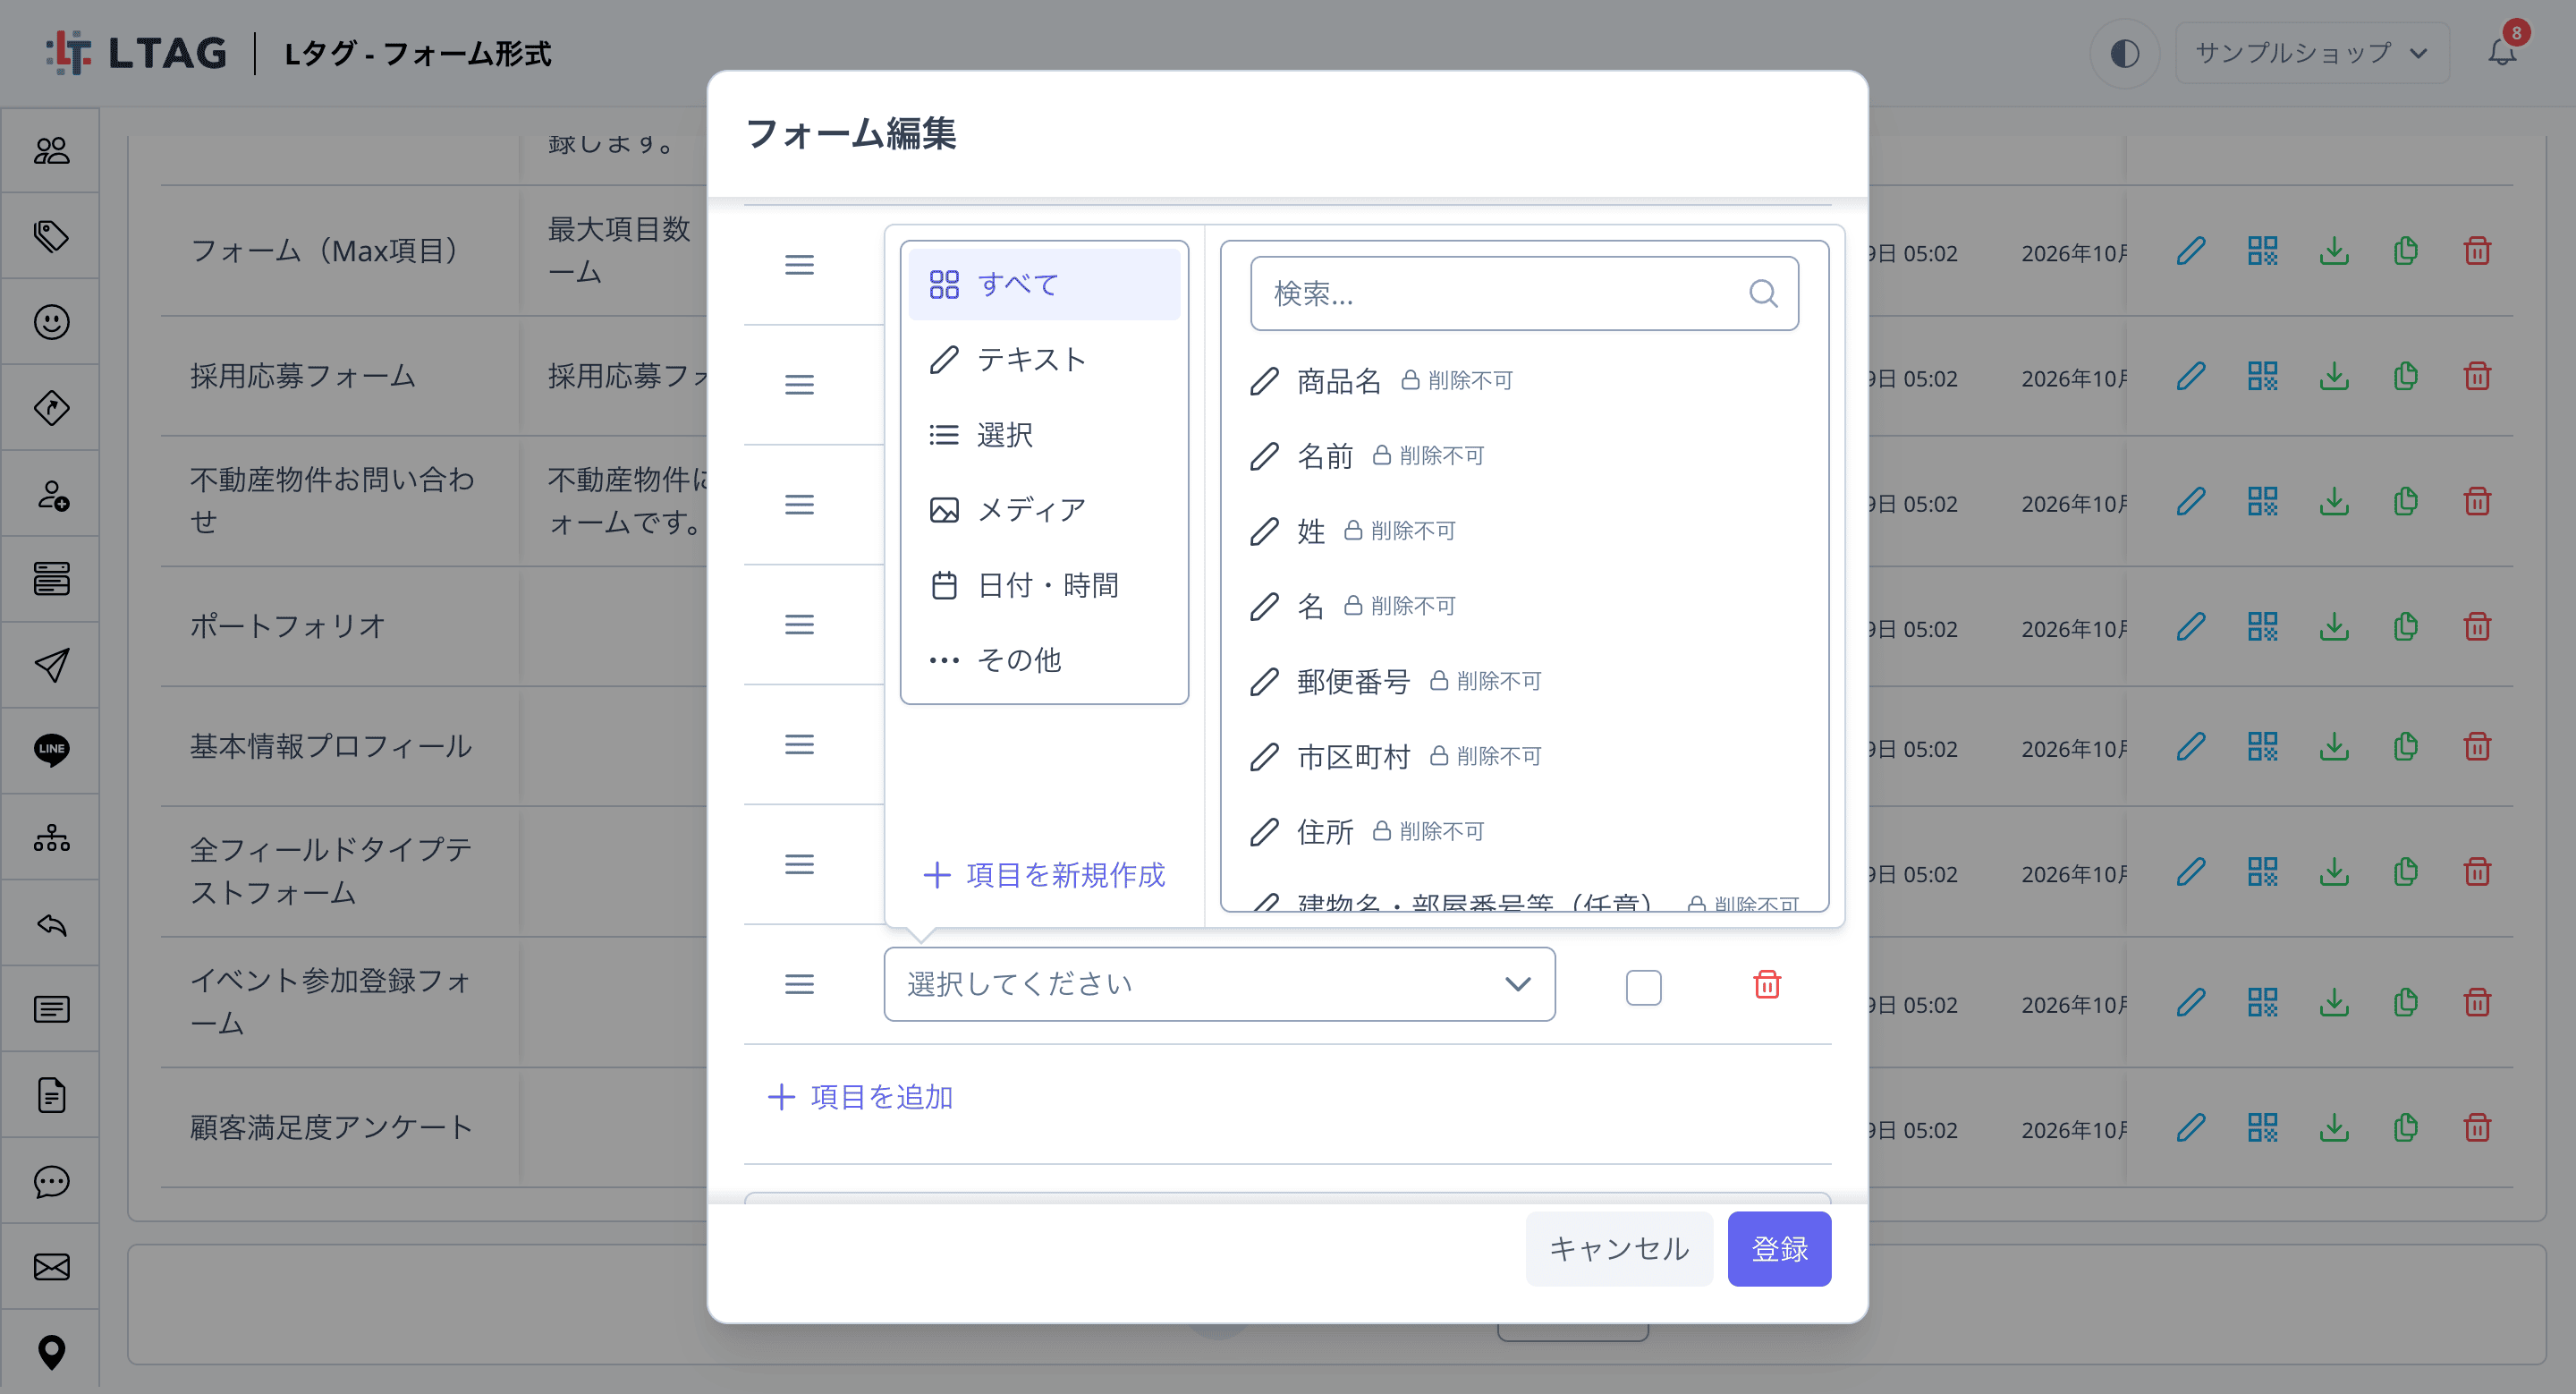Click 項目を新規作成 link
Image resolution: width=2576 pixels, height=1394 pixels.
(x=1043, y=875)
